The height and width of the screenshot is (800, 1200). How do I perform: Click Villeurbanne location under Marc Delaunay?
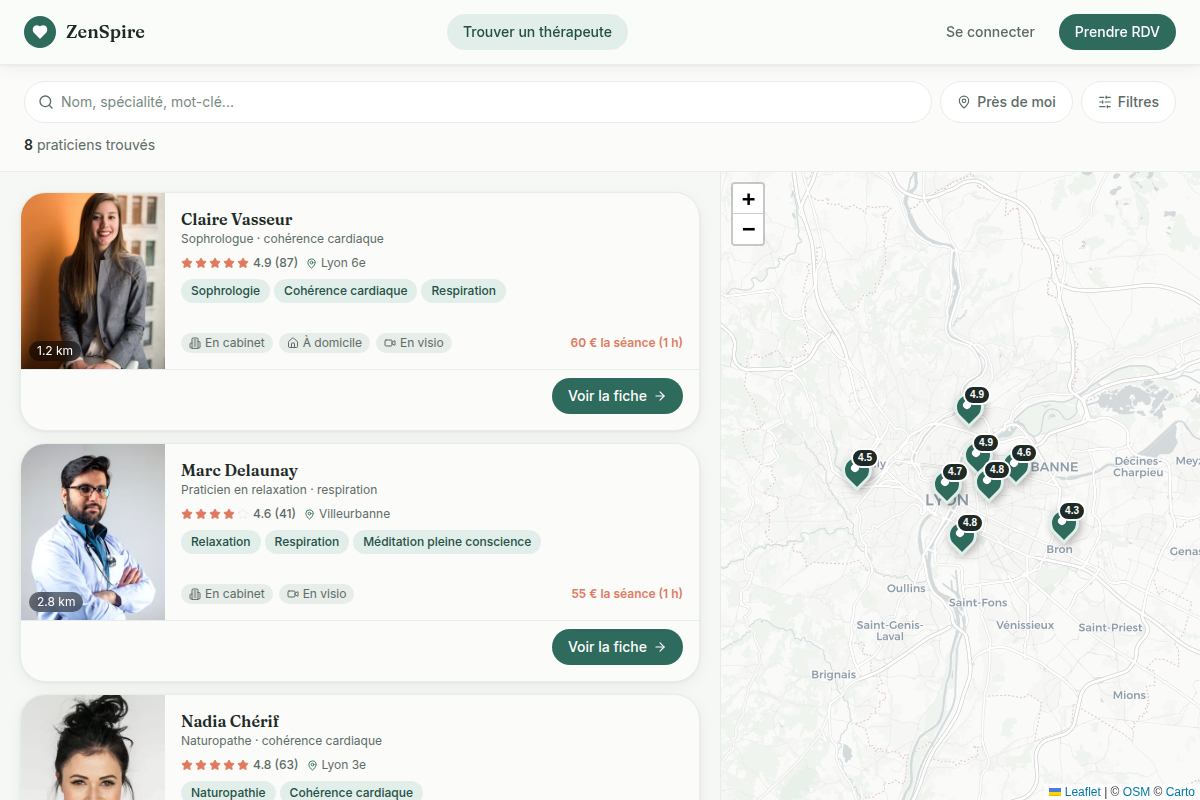[x=347, y=514]
